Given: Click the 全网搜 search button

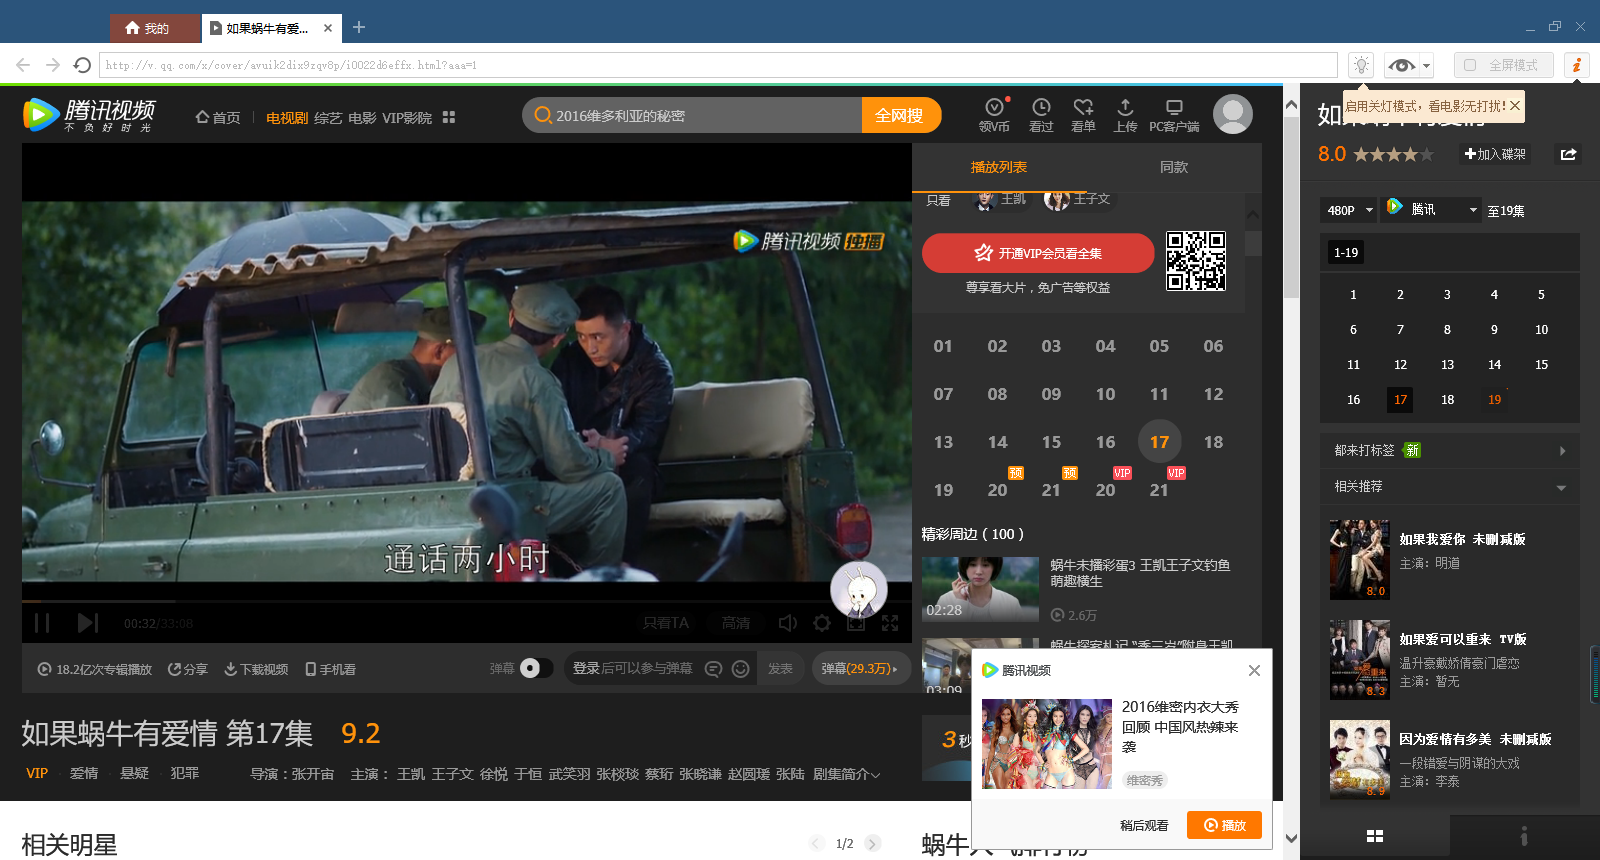Looking at the screenshot, I should (x=900, y=115).
